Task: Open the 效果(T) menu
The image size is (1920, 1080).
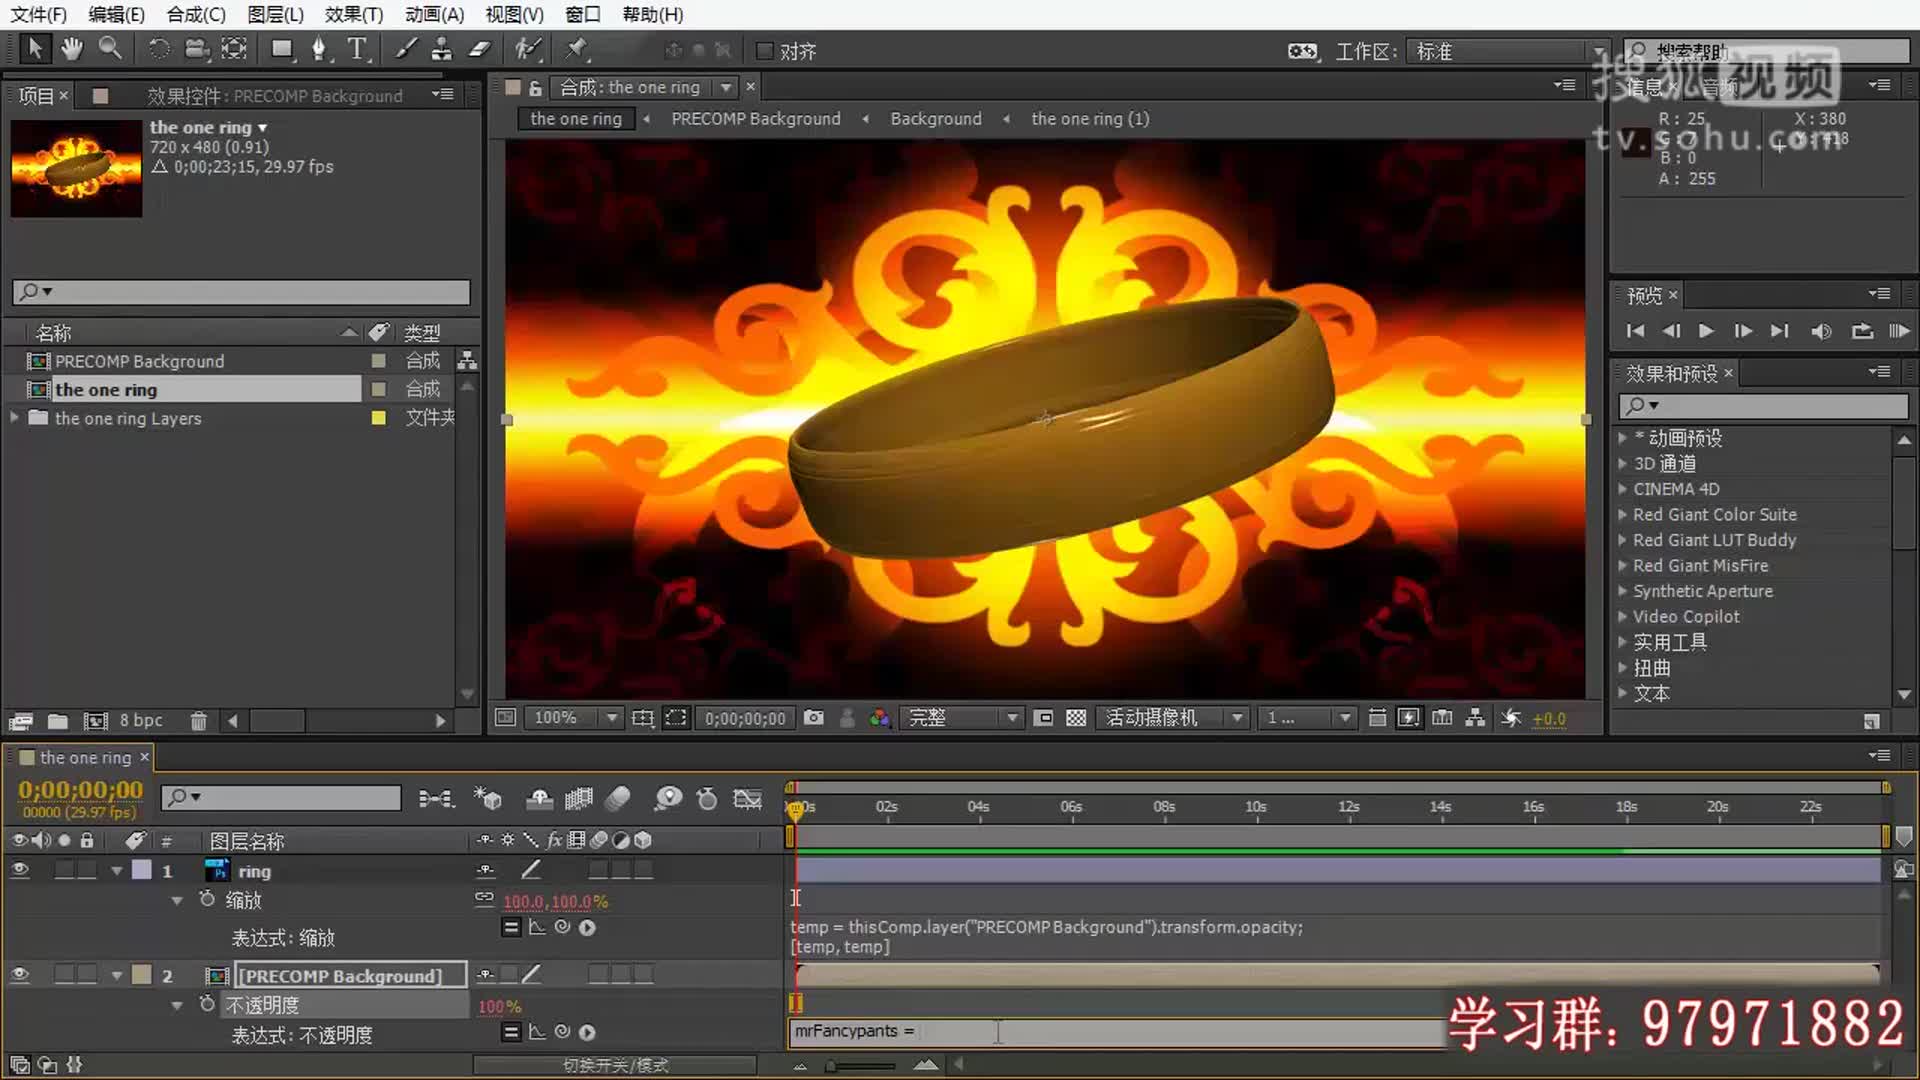Action: (x=354, y=15)
